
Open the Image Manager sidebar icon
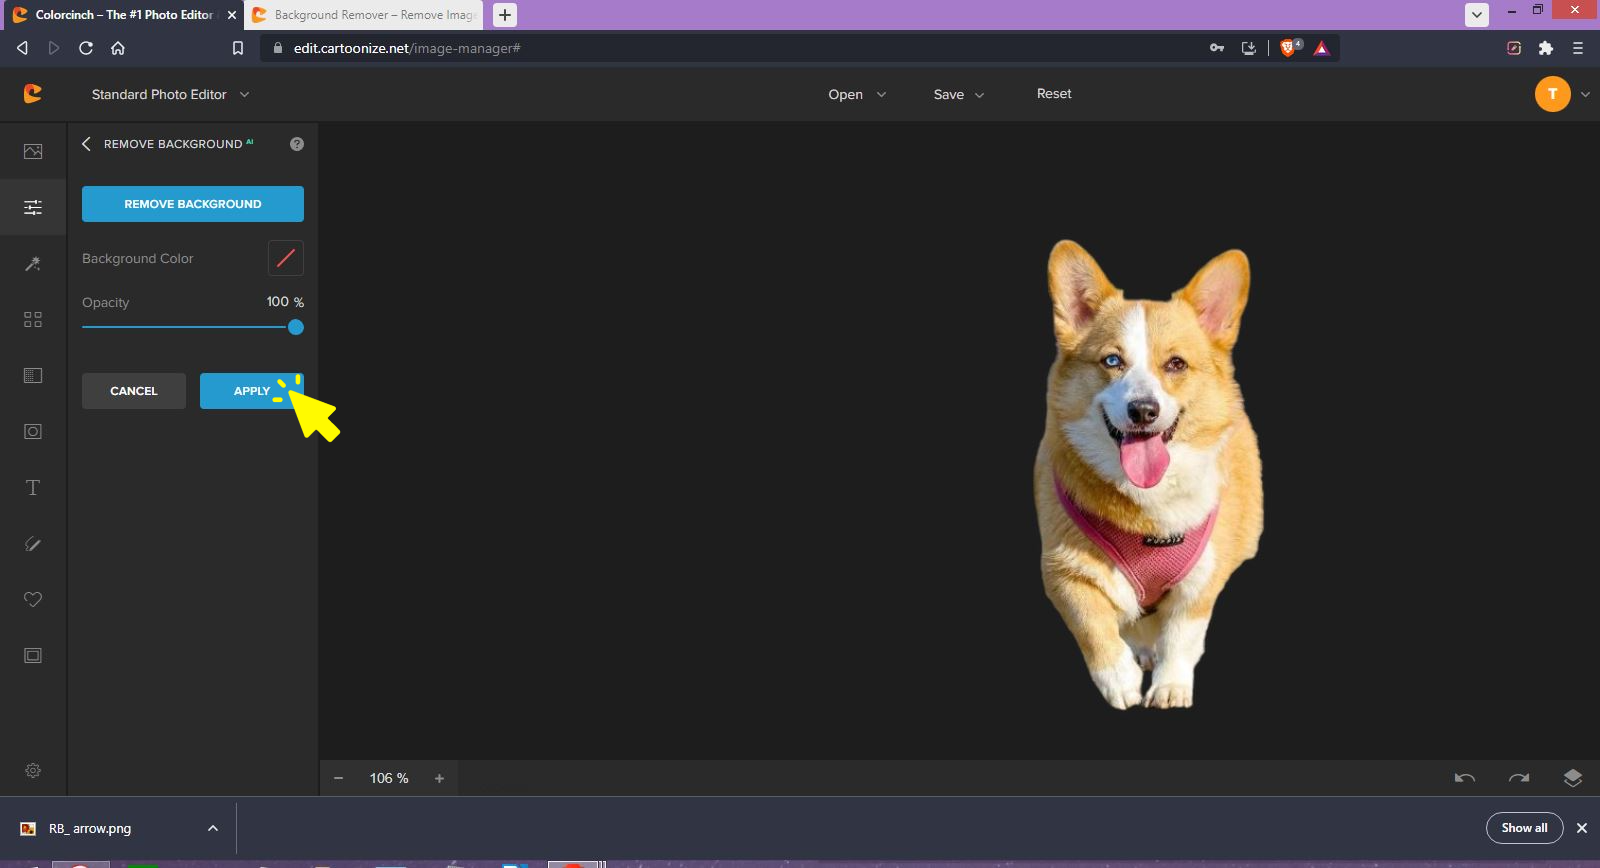click(x=33, y=151)
